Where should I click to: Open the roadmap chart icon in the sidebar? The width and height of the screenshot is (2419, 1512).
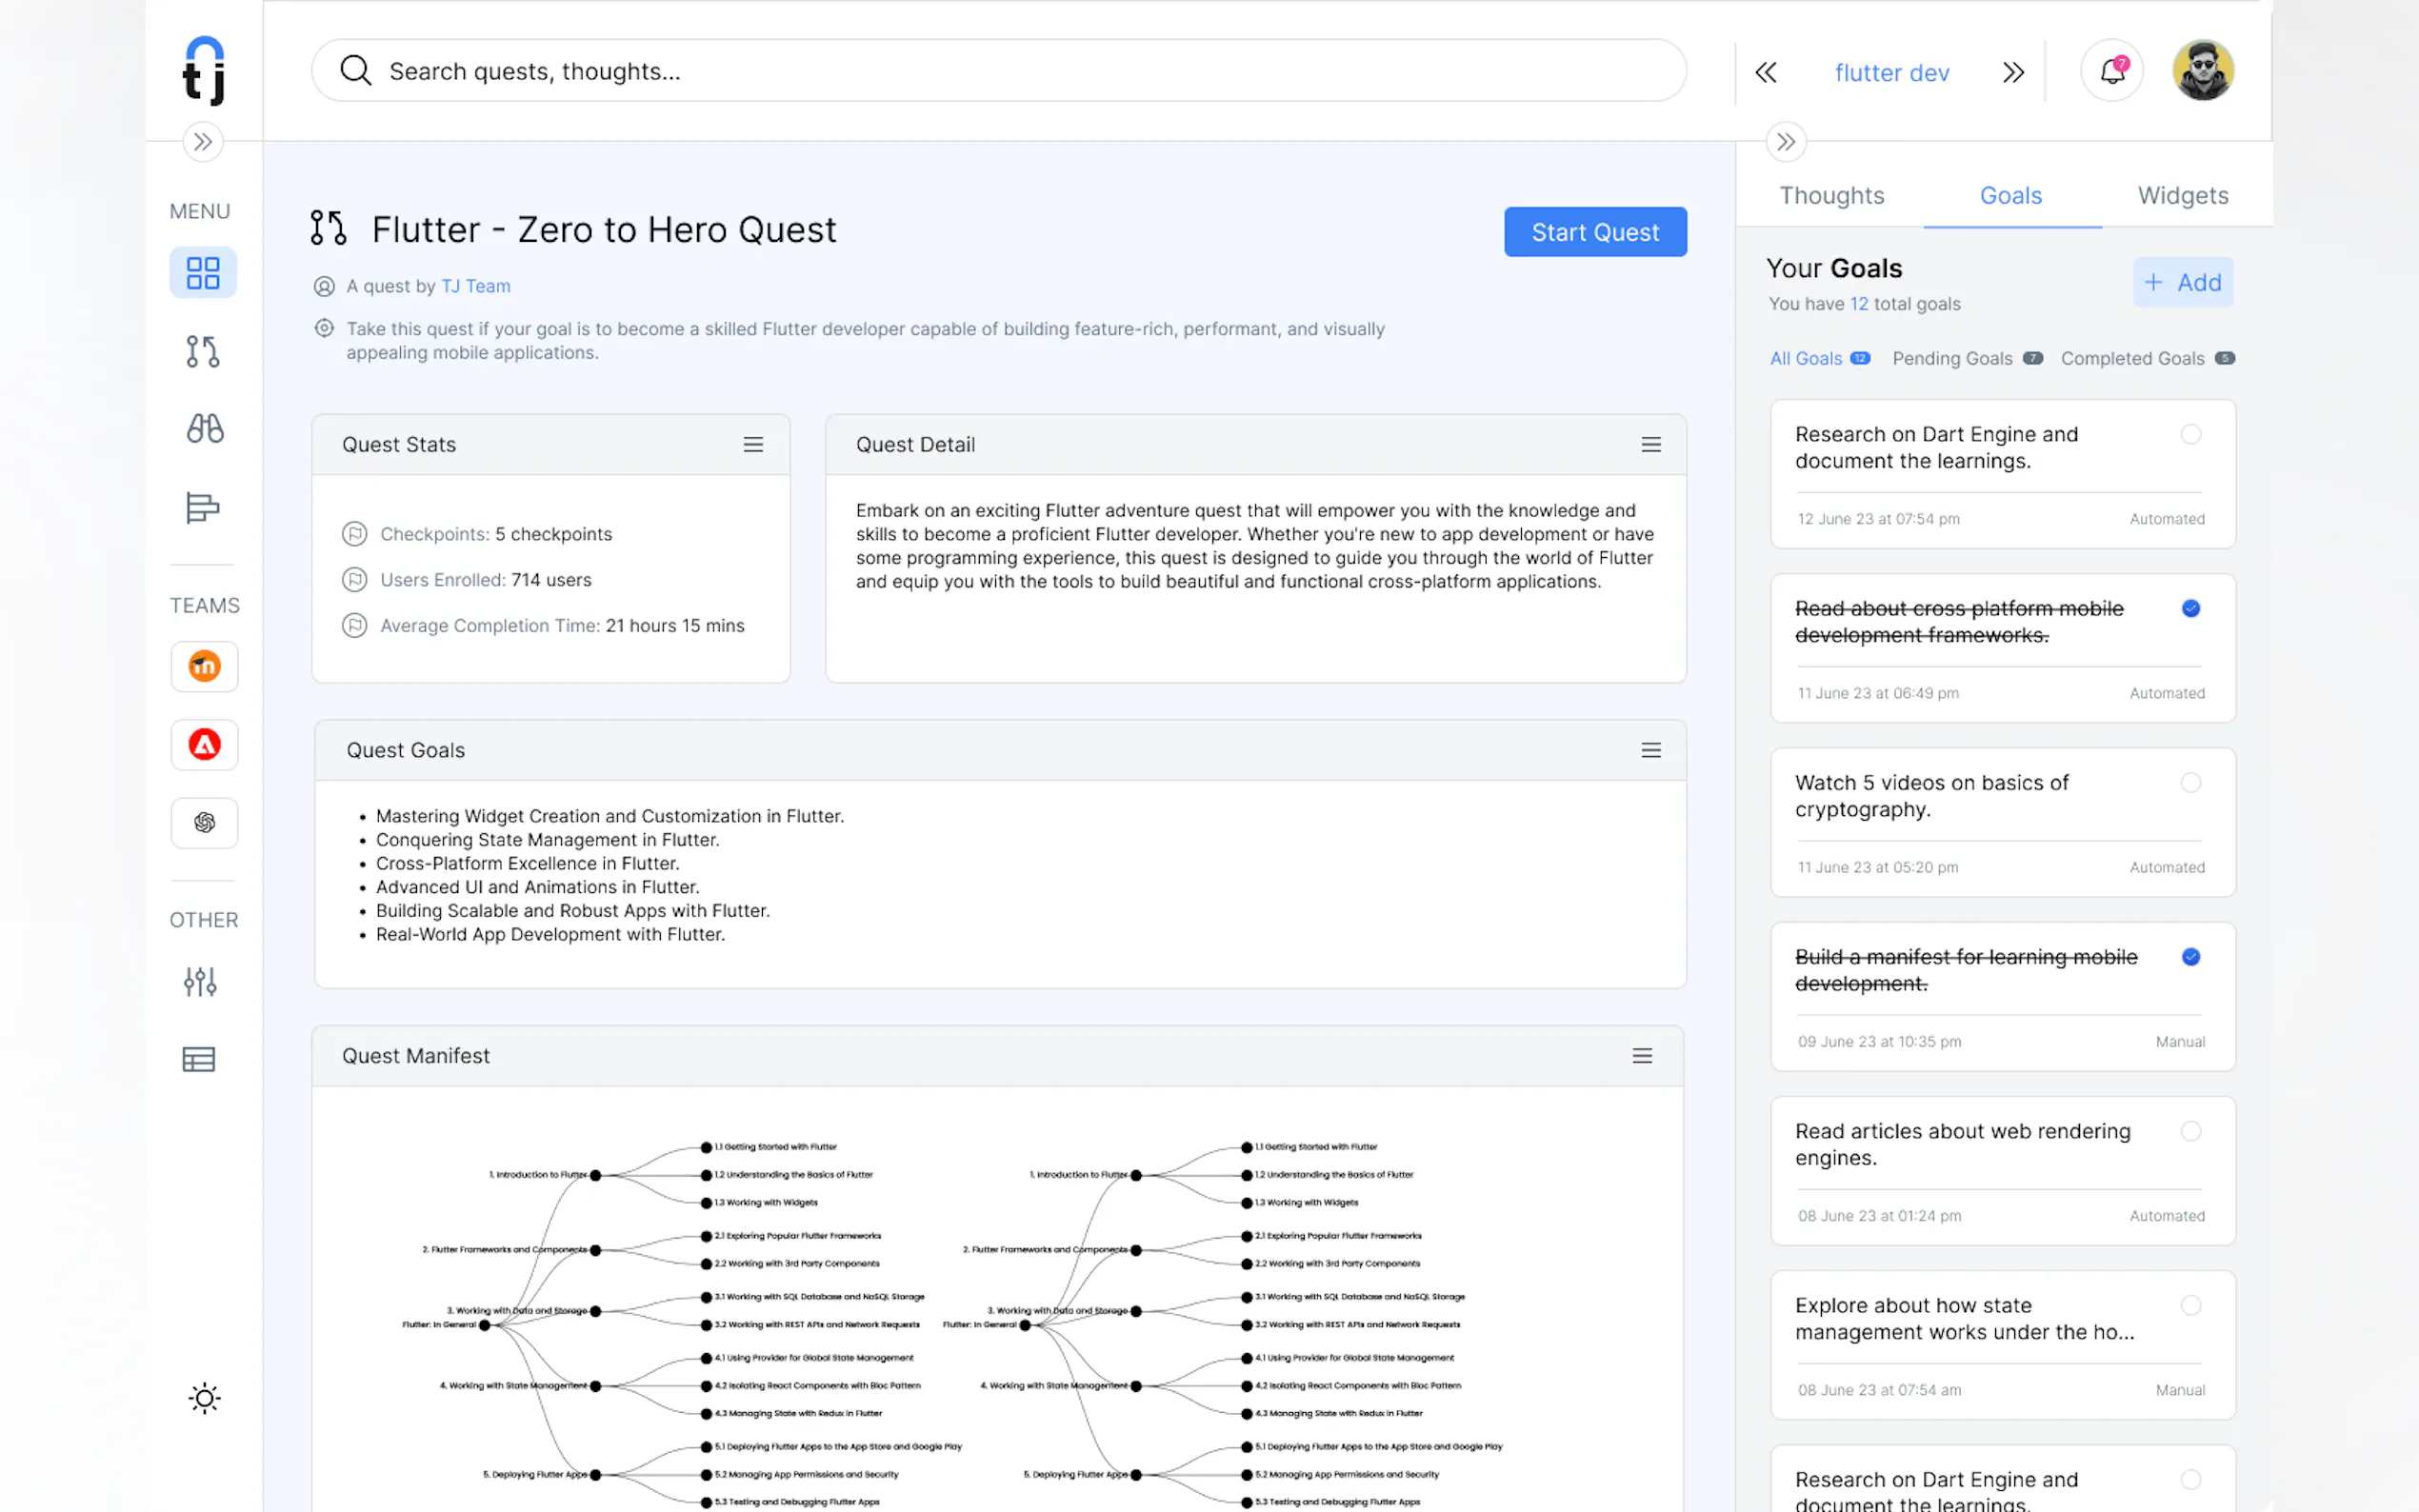click(x=203, y=508)
